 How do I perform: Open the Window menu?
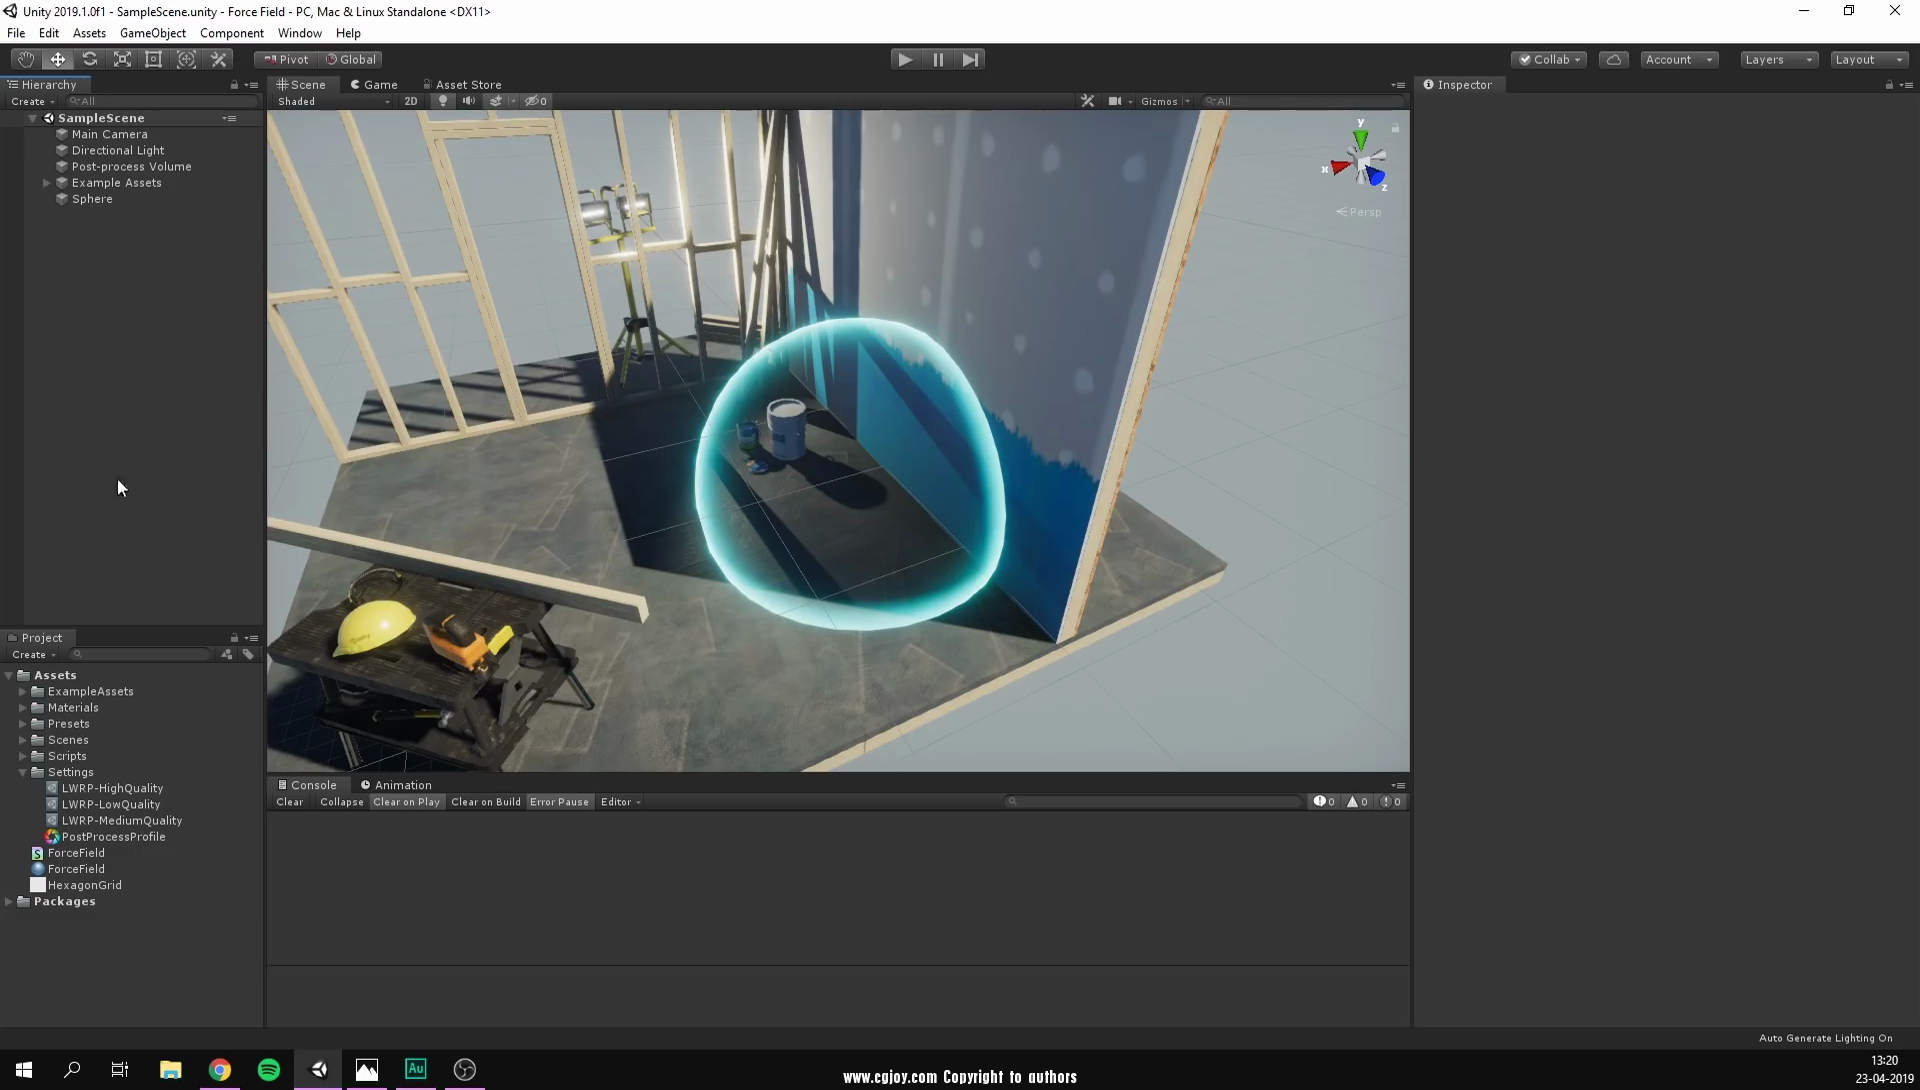pyautogui.click(x=299, y=33)
